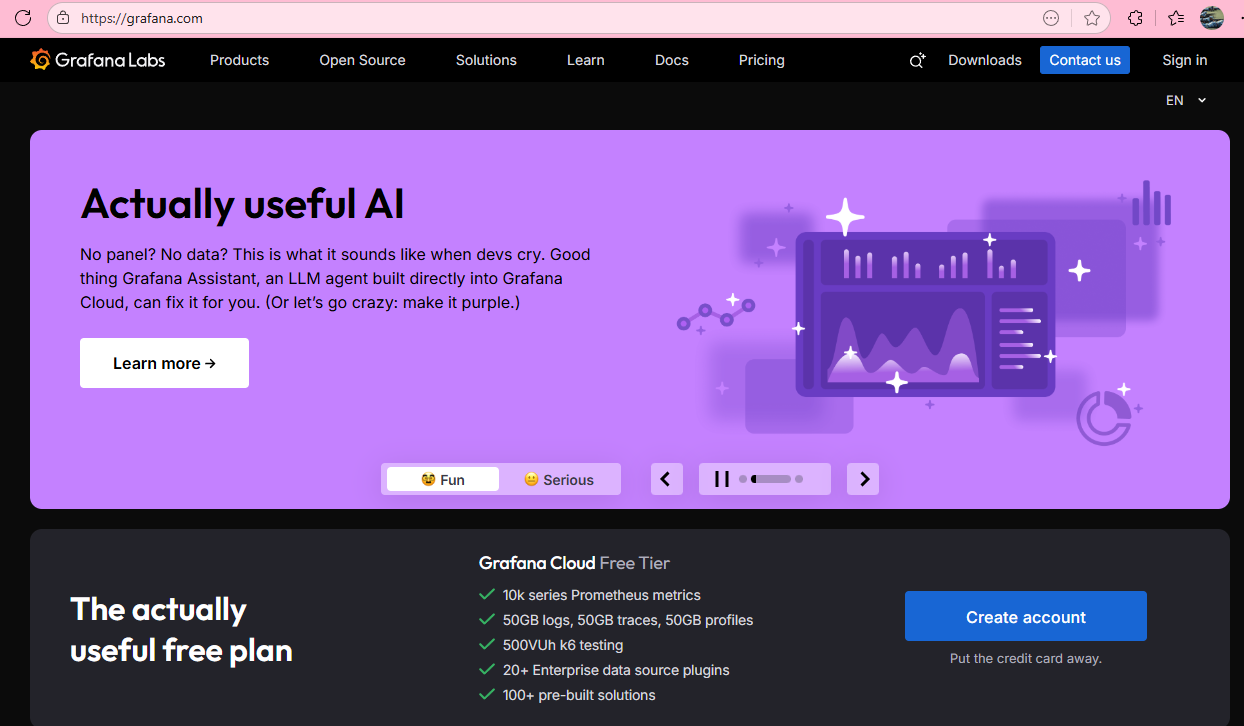Open the Open Source menu

(x=362, y=60)
